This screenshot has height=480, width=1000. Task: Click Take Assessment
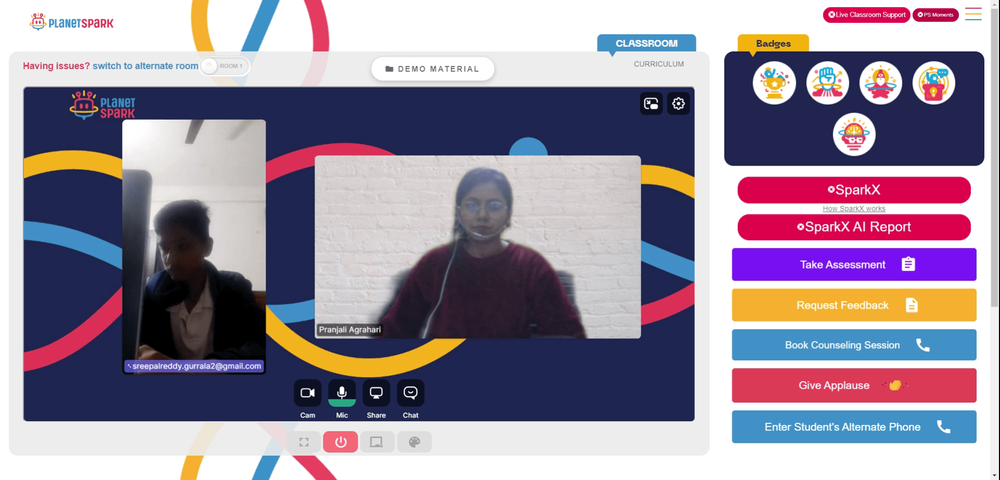click(x=854, y=265)
